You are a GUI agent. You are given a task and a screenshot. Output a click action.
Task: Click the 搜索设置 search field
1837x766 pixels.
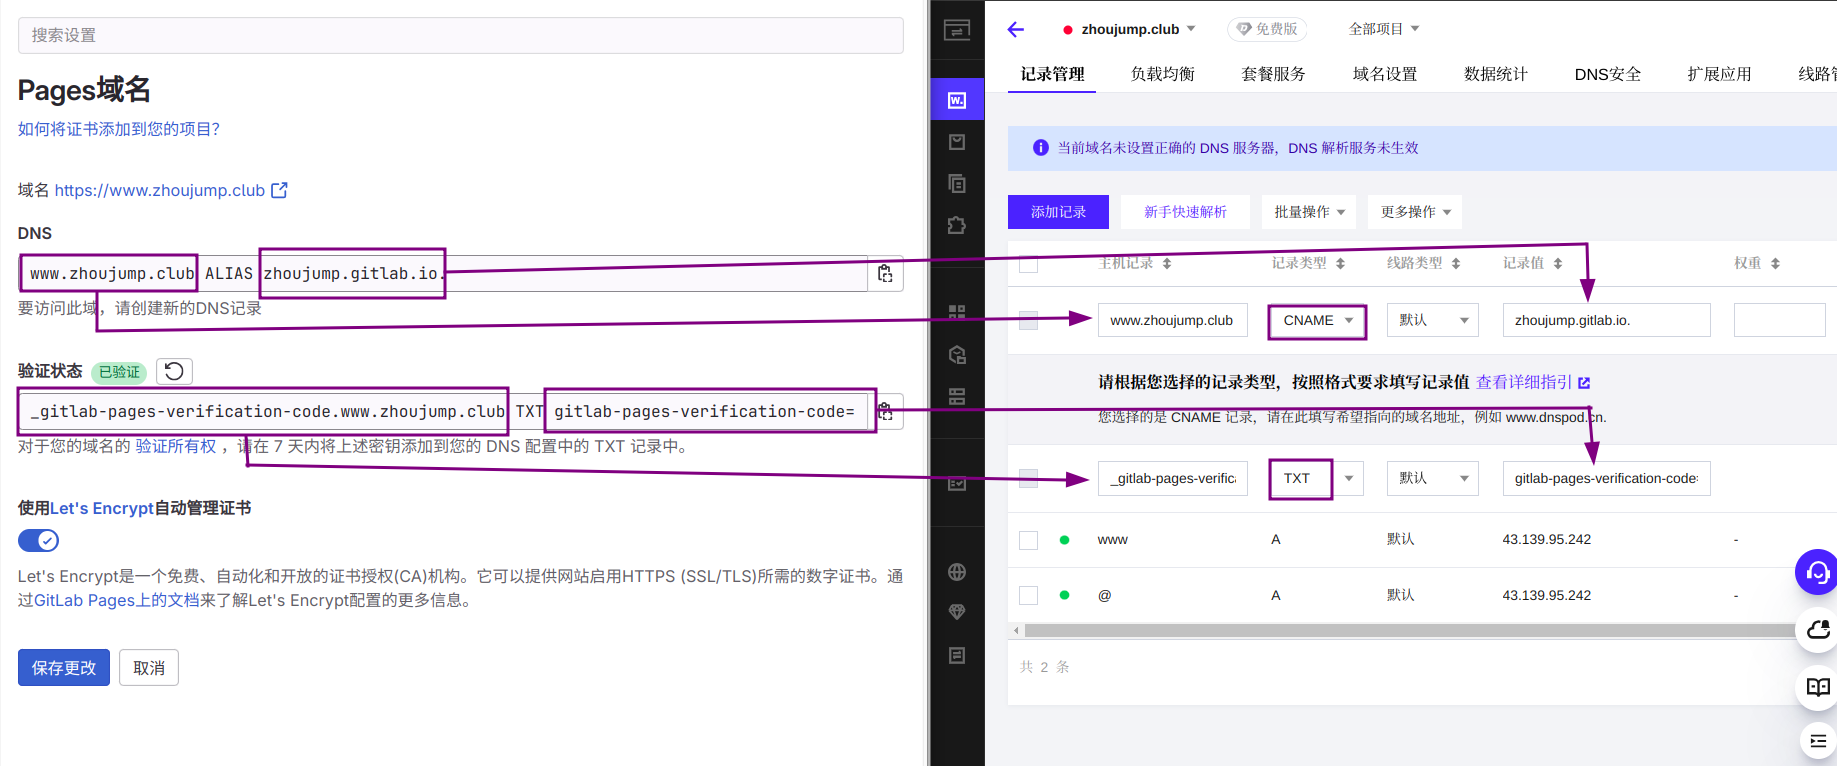[461, 35]
